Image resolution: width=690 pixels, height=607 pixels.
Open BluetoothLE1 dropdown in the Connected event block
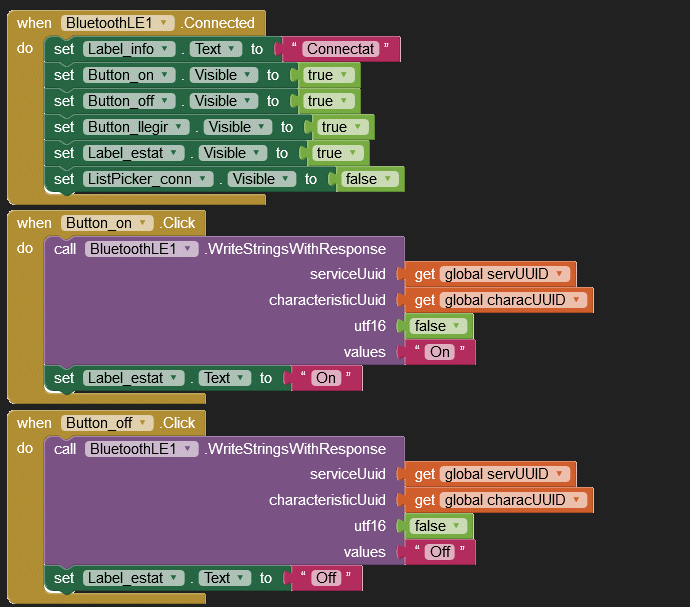click(118, 23)
